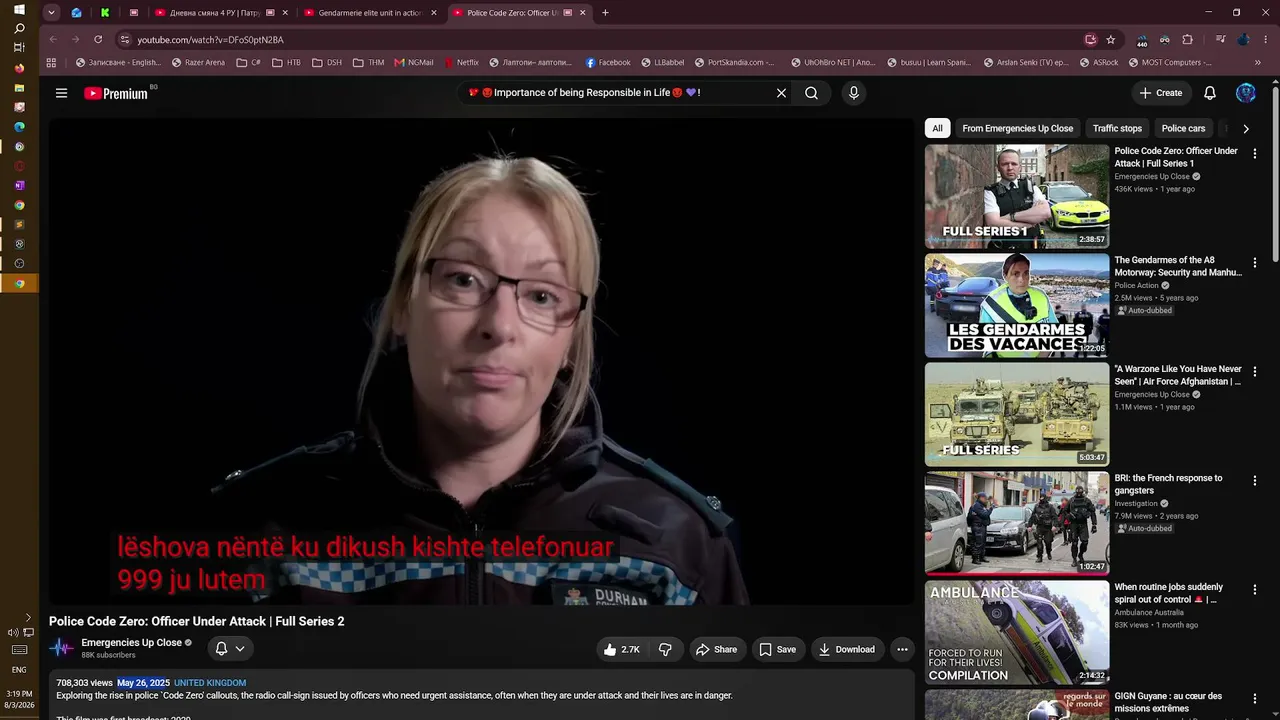Select the Police cars filter chip
Image resolution: width=1280 pixels, height=720 pixels.
coord(1183,128)
